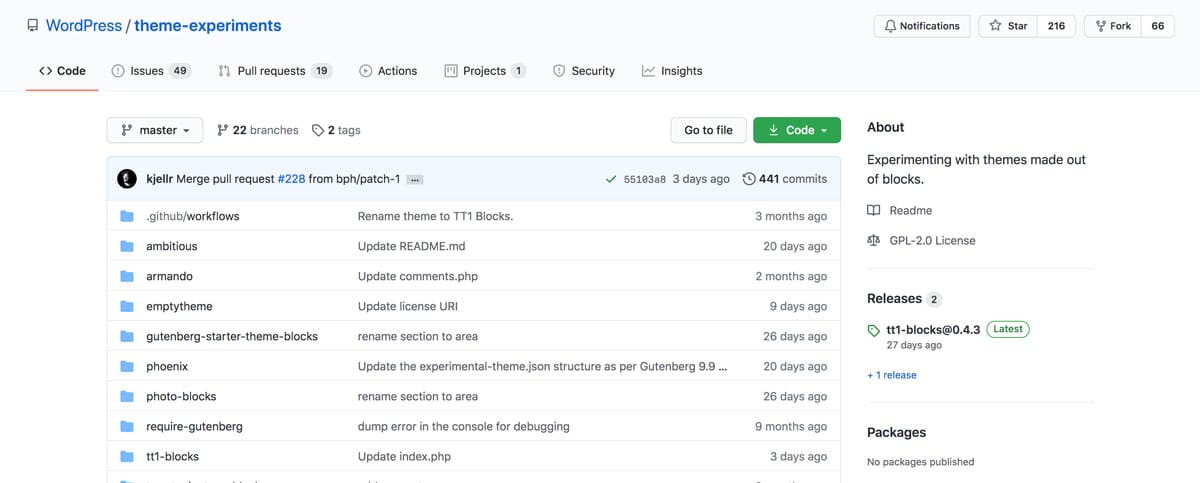Open the 'Update comments.php' commit message

point(419,276)
